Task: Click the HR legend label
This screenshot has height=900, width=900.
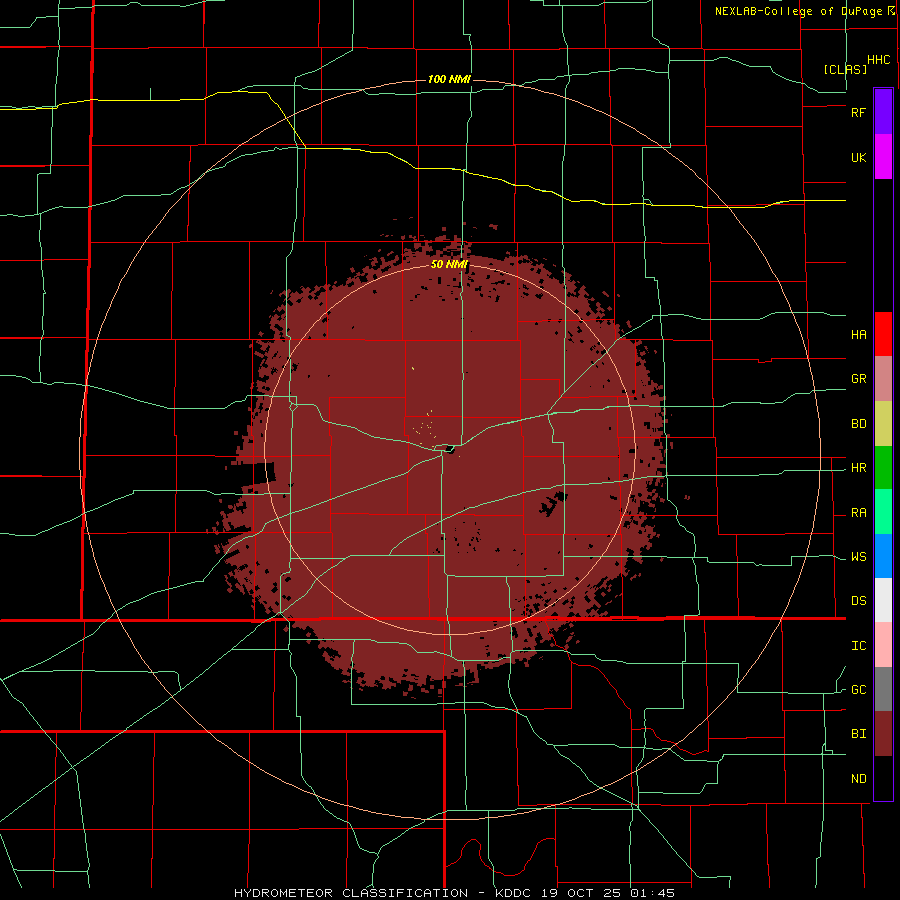Action: pyautogui.click(x=858, y=468)
